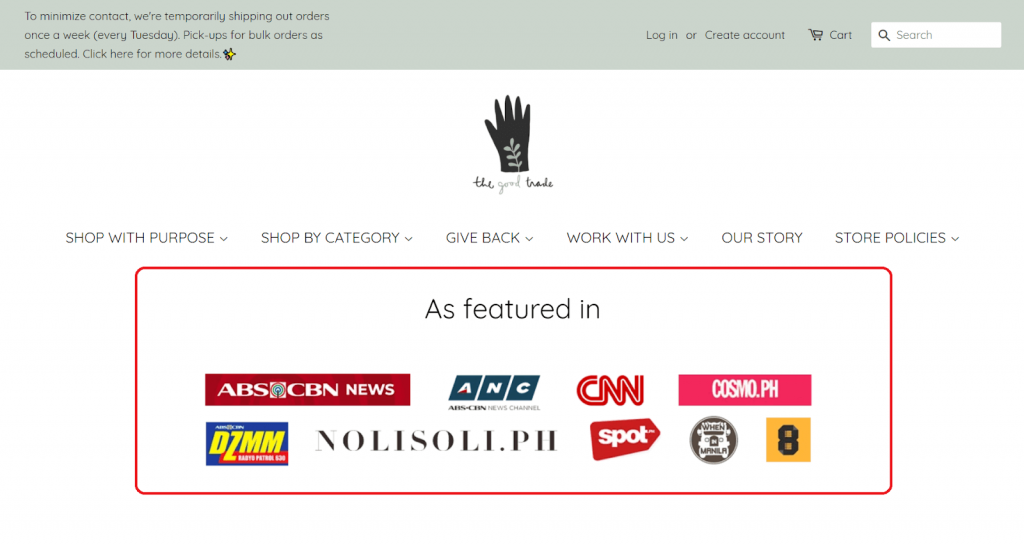Click the CNN logo
This screenshot has height=545, width=1024.
[610, 390]
